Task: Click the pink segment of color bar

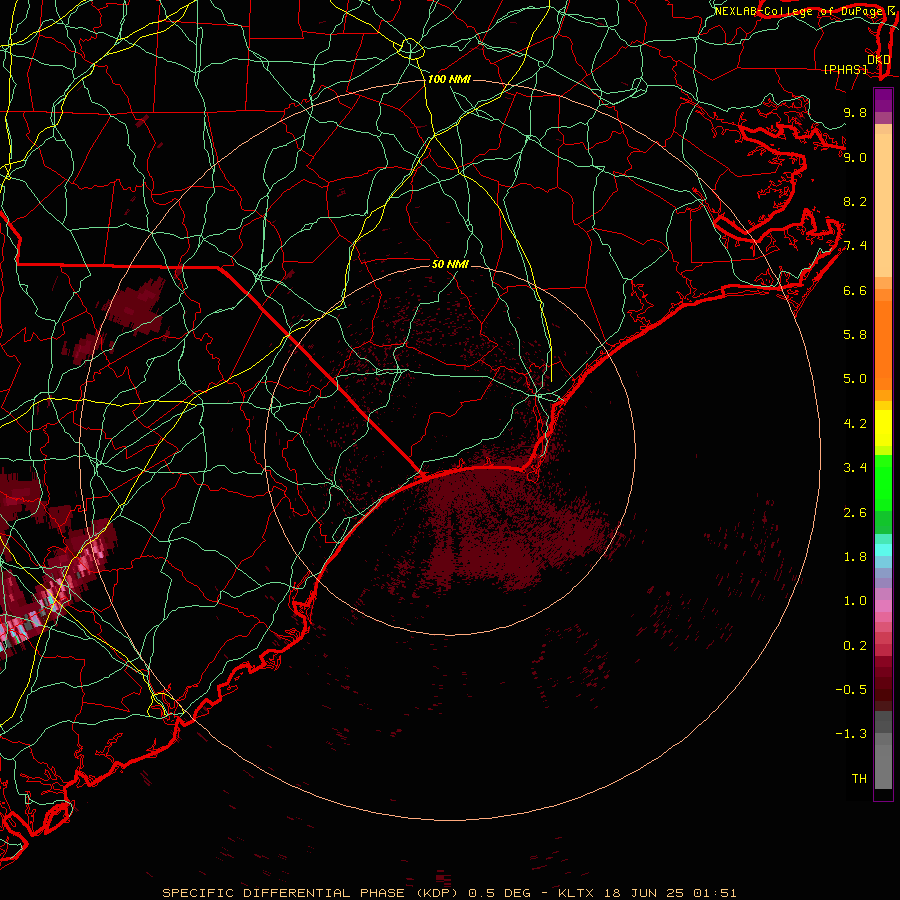Action: (883, 606)
